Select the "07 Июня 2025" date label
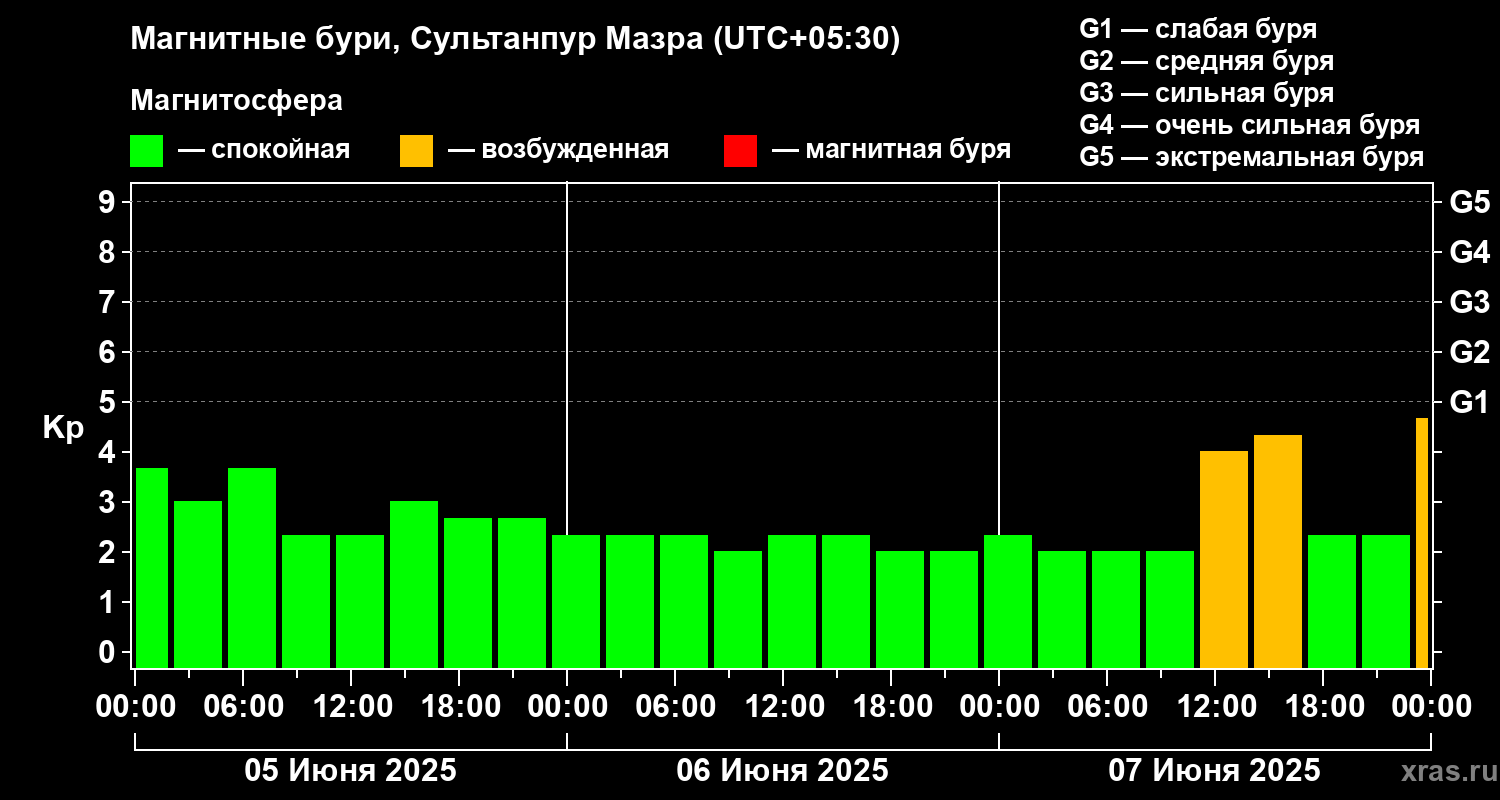 point(1214,771)
